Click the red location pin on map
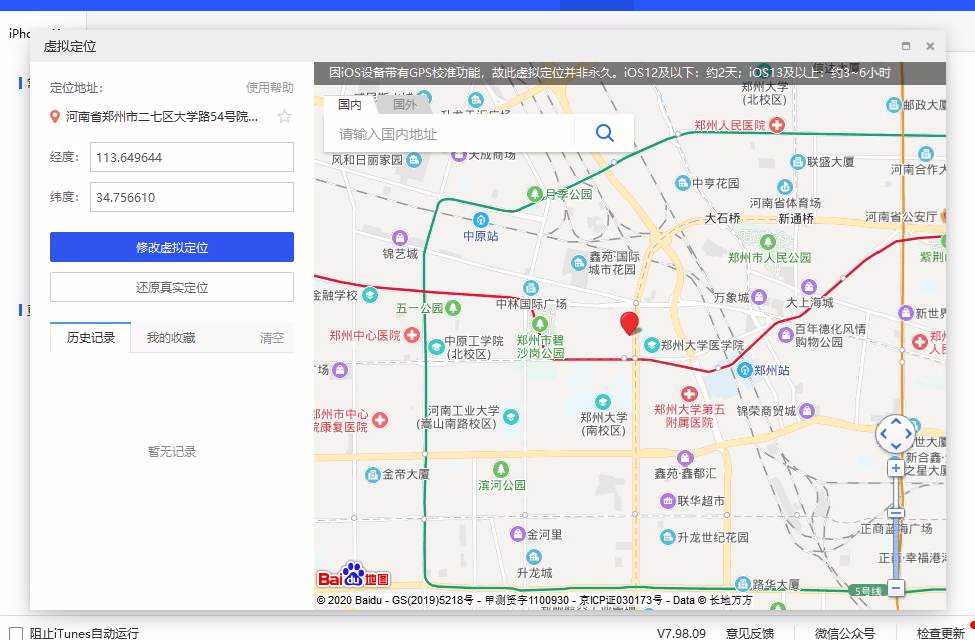This screenshot has width=975, height=640. [629, 324]
